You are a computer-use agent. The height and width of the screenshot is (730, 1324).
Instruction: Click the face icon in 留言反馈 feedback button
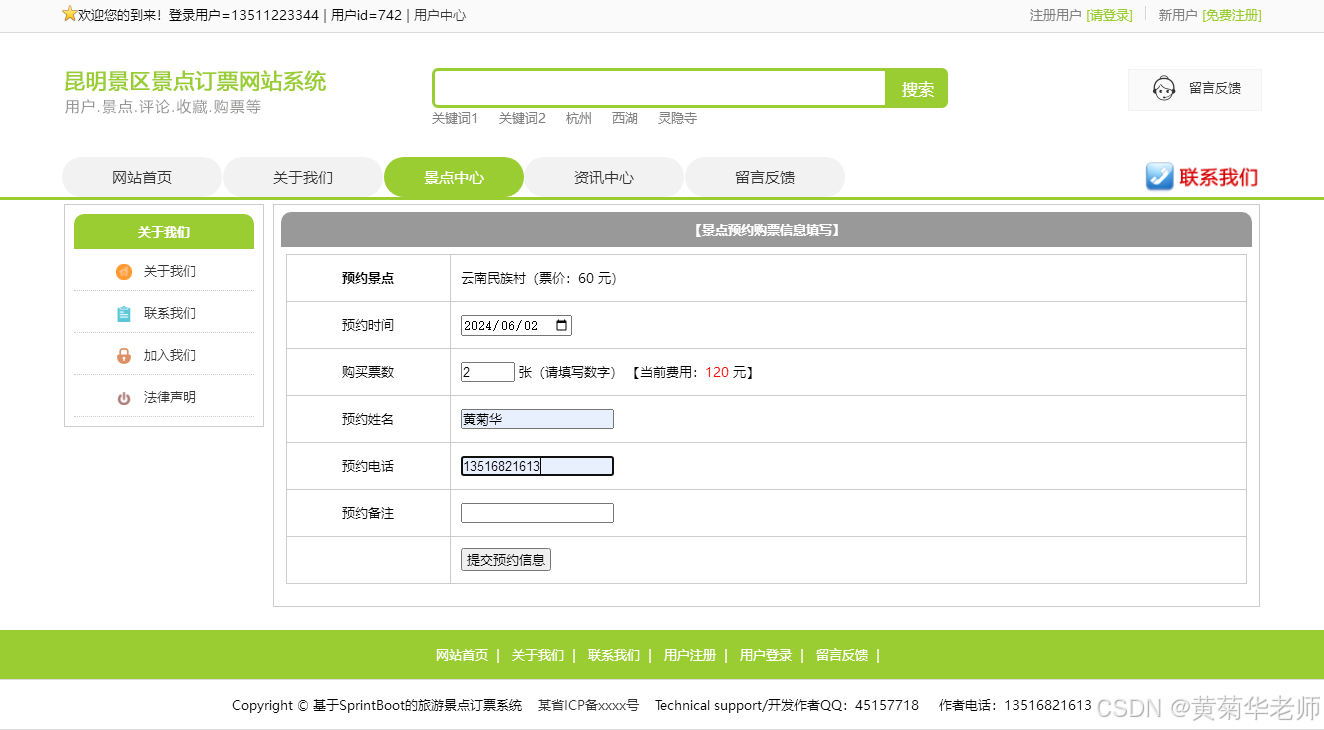pyautogui.click(x=1163, y=88)
